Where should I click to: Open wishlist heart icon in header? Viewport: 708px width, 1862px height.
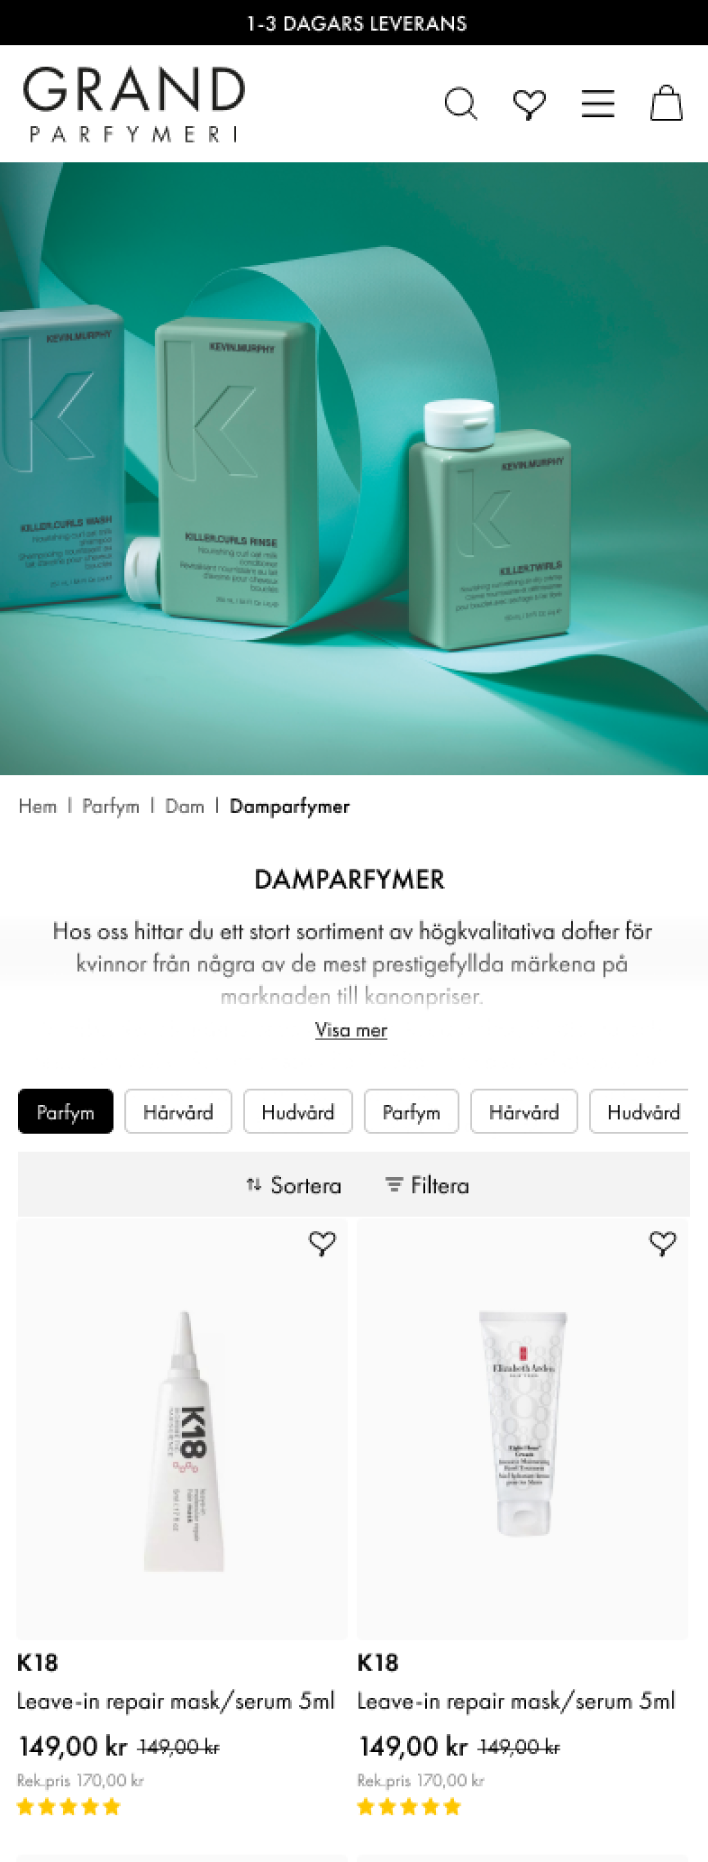(x=529, y=104)
